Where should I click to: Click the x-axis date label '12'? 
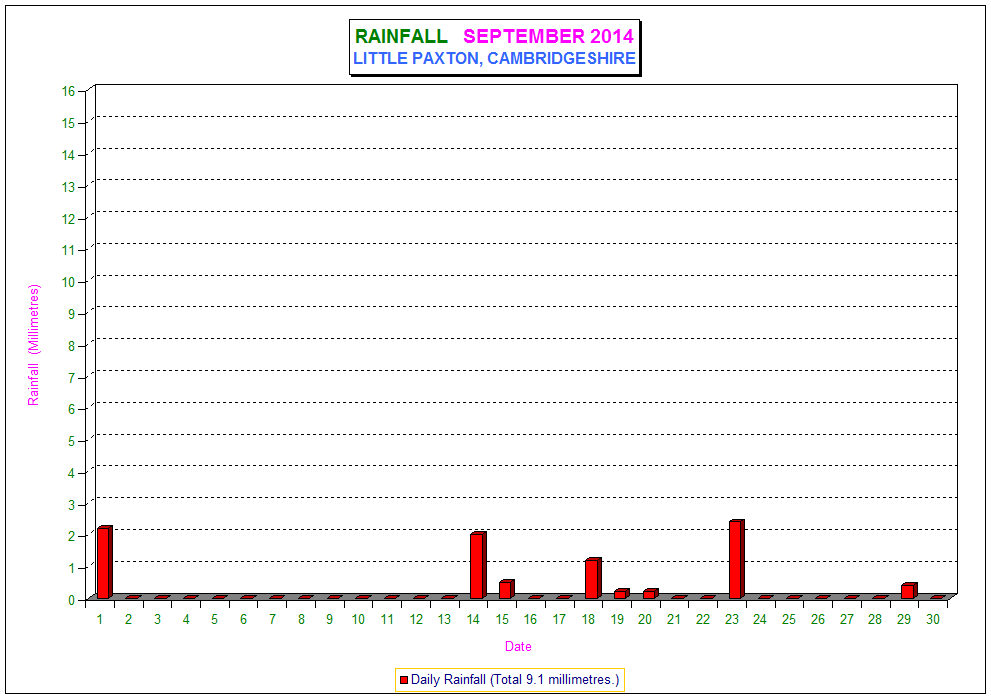pyautogui.click(x=416, y=620)
